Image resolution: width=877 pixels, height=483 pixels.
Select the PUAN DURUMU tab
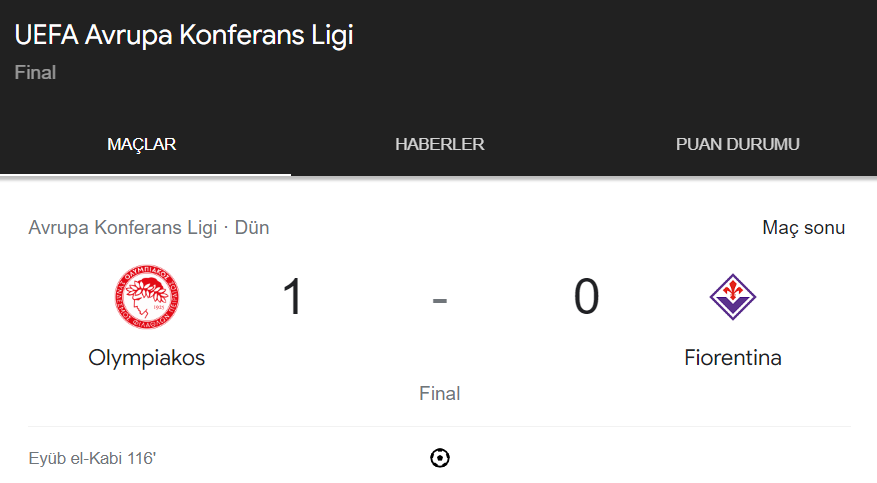(x=738, y=144)
